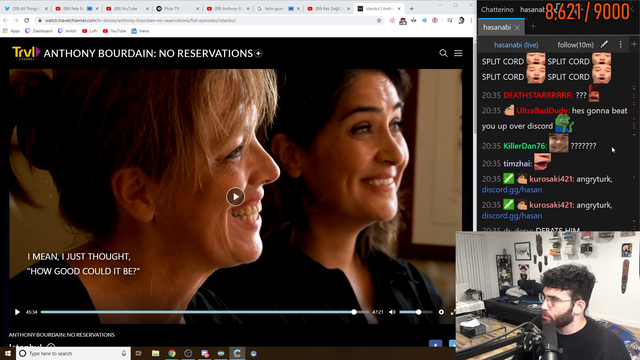The height and width of the screenshot is (360, 640).
Task: Open the first discord.gg/hasan link
Action: coord(512,190)
